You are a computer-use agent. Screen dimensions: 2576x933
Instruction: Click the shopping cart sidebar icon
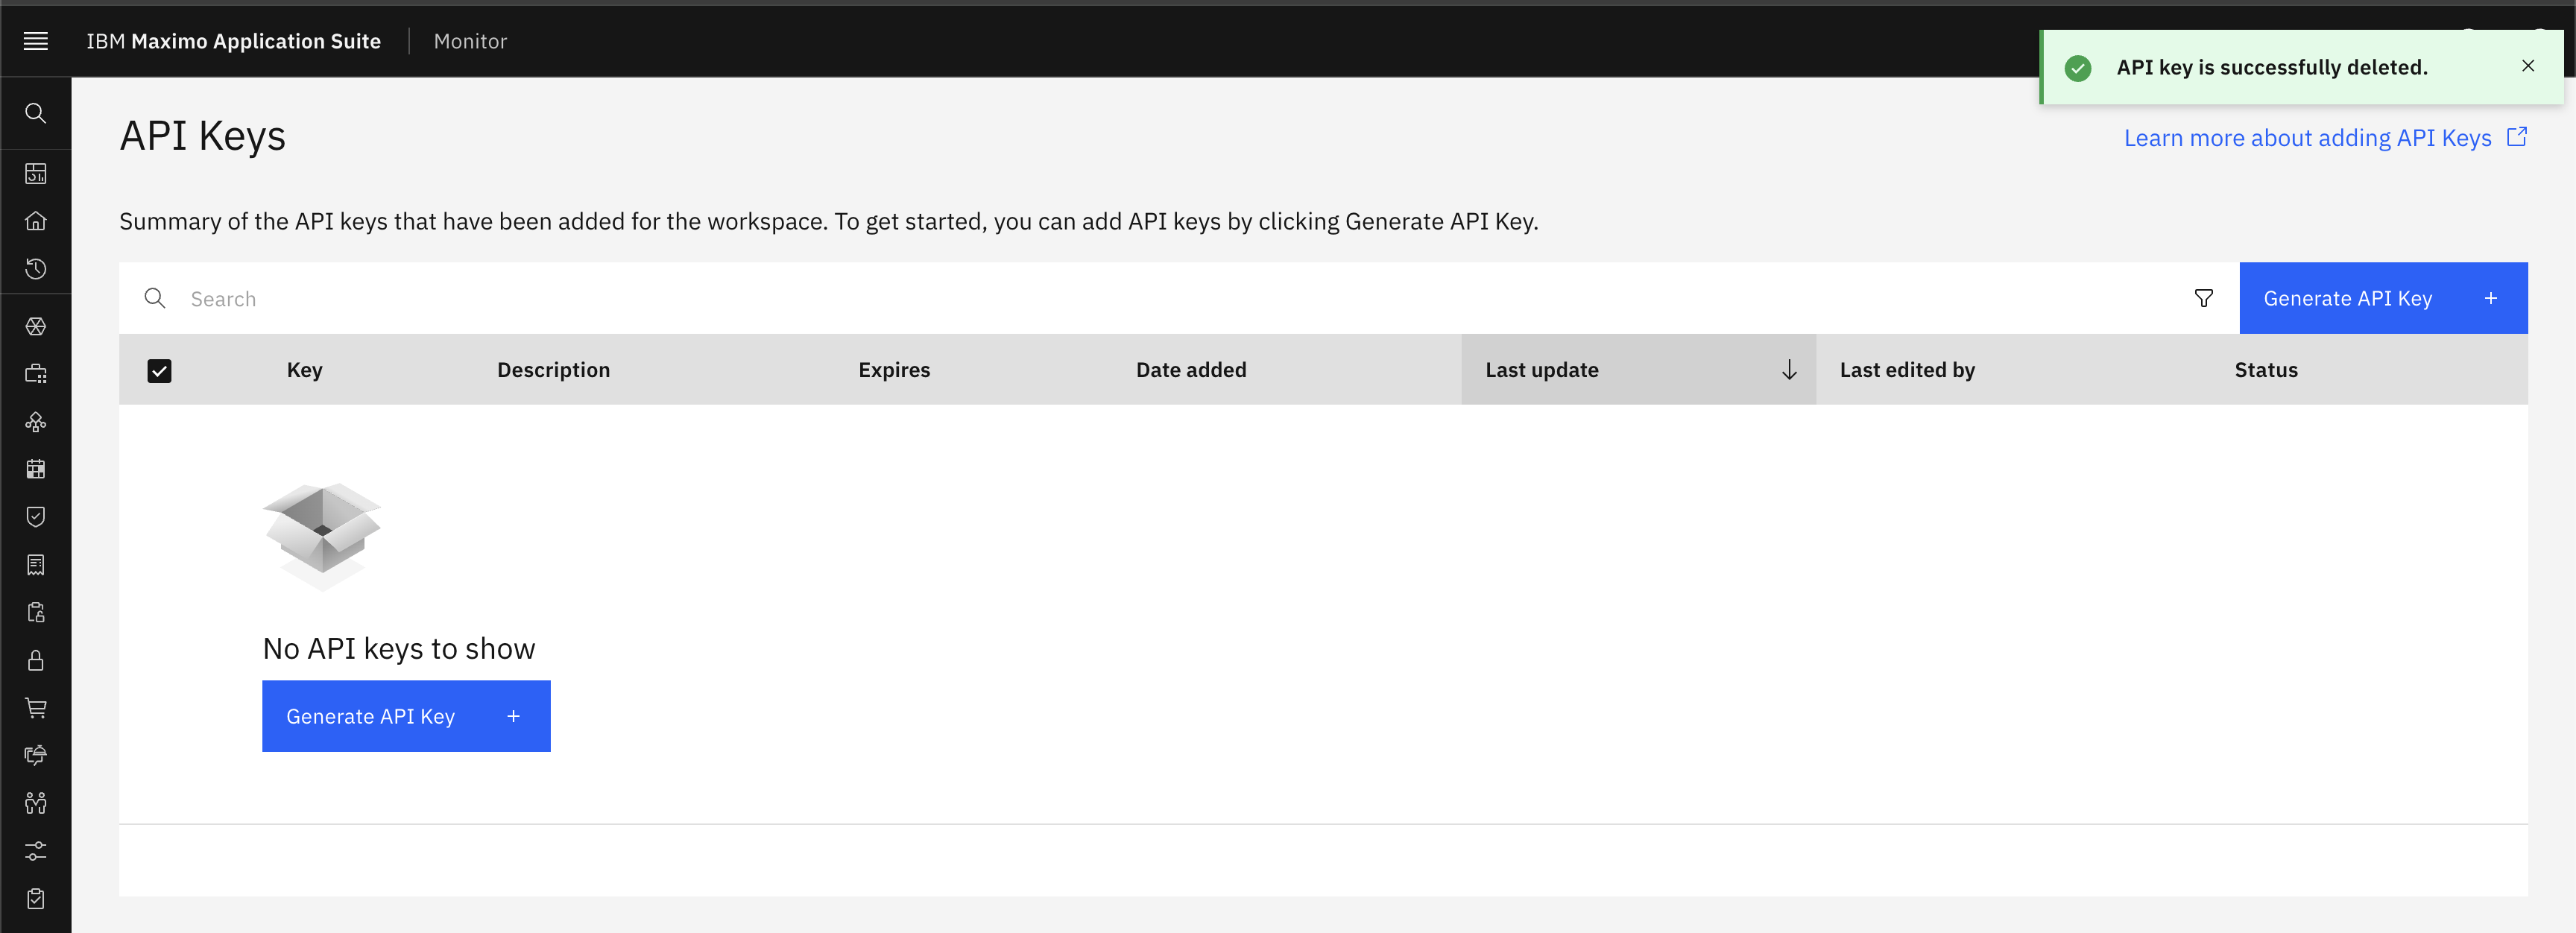36,708
